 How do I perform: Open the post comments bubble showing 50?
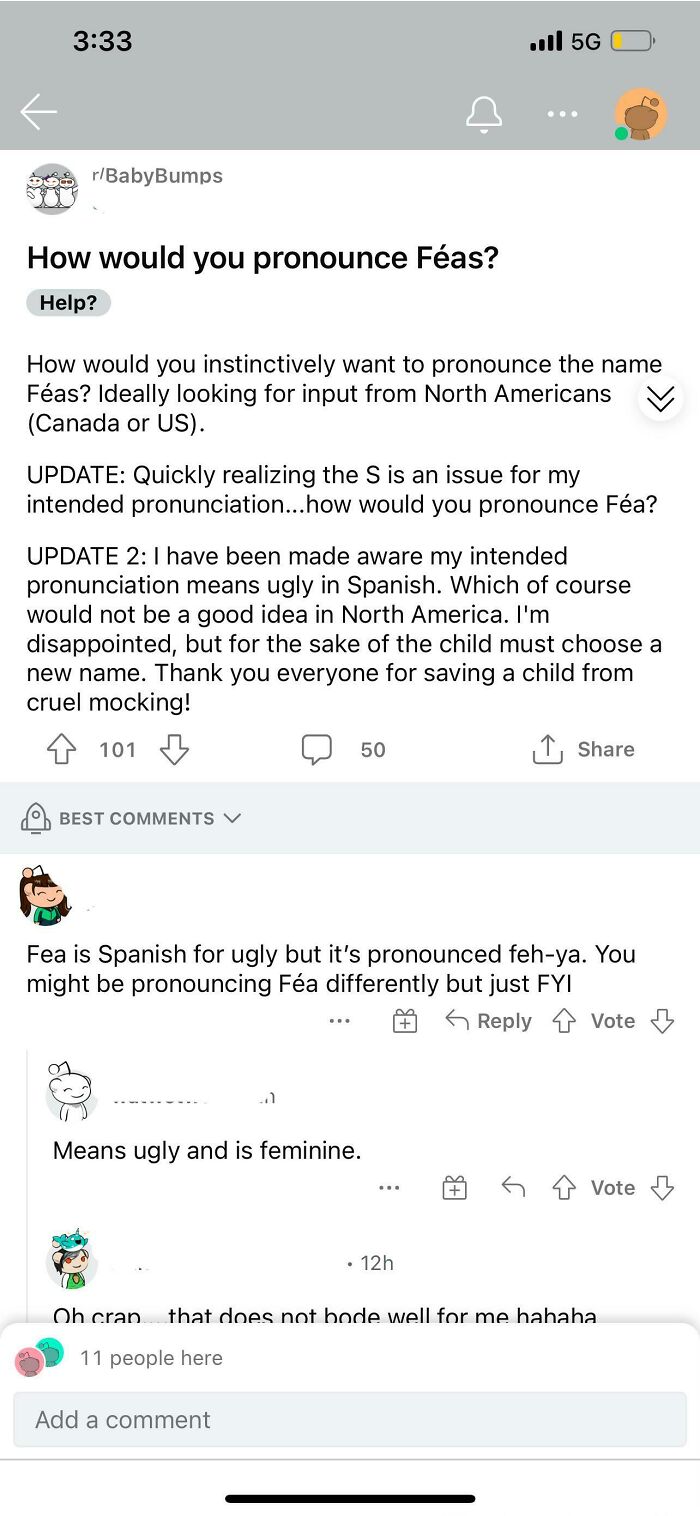pyautogui.click(x=316, y=750)
